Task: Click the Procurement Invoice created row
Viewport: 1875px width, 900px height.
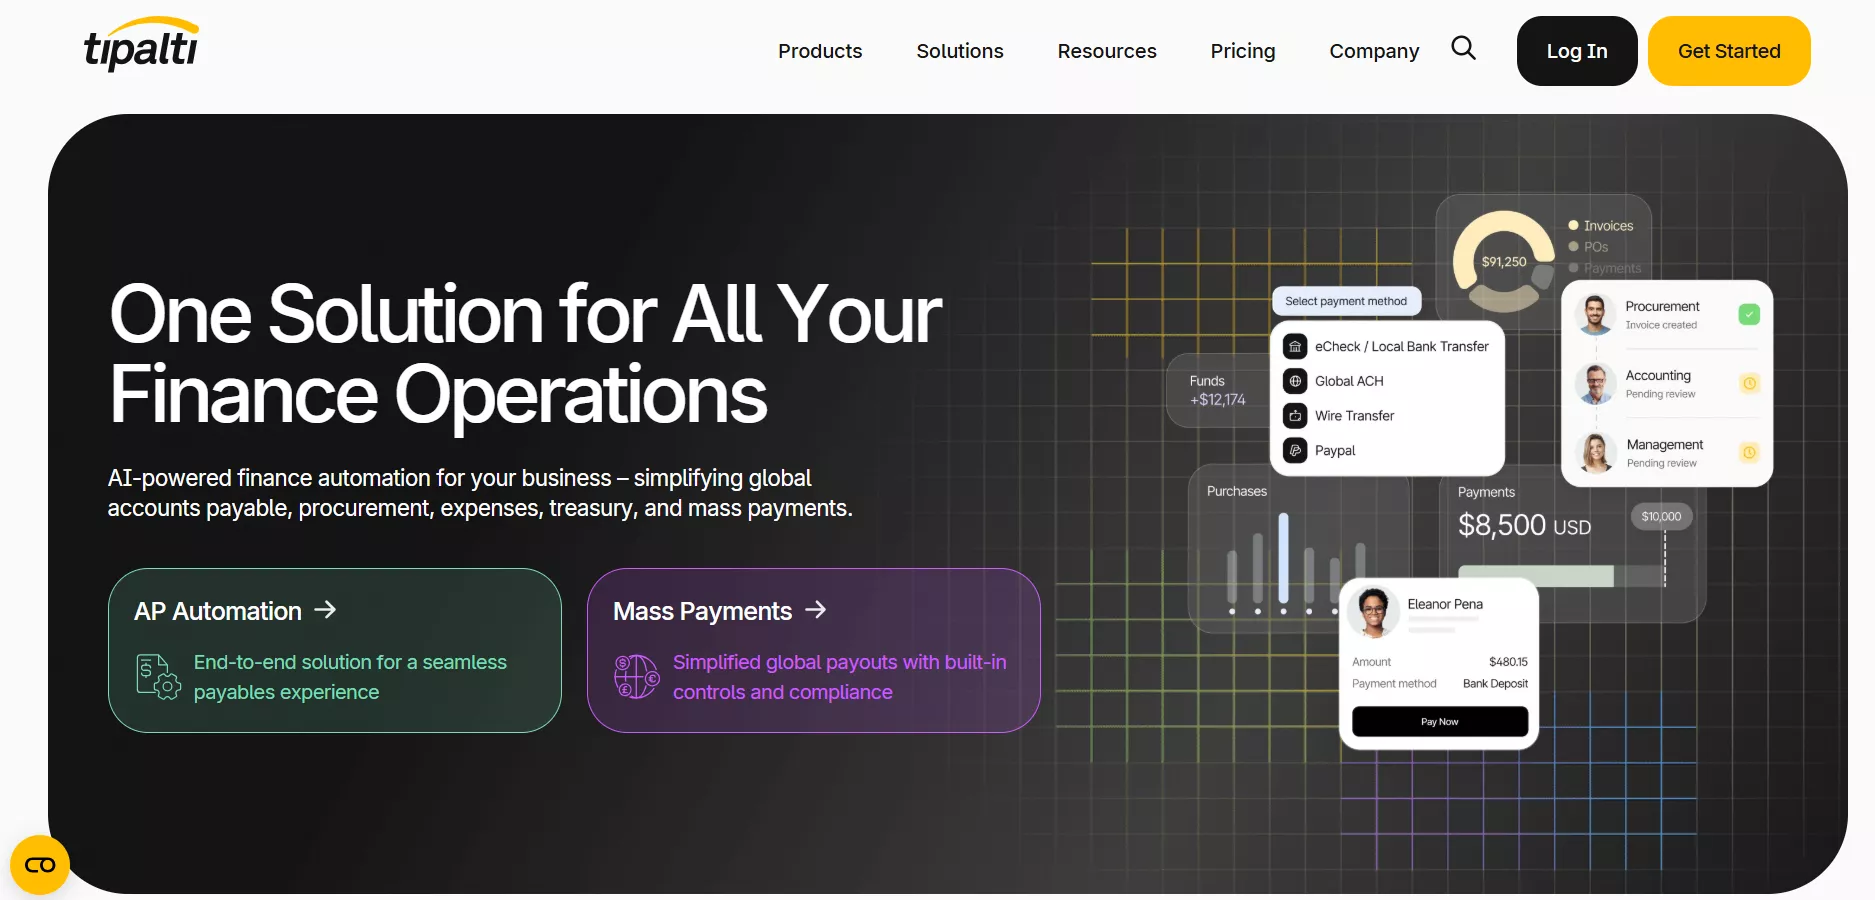Action: coord(1667,315)
